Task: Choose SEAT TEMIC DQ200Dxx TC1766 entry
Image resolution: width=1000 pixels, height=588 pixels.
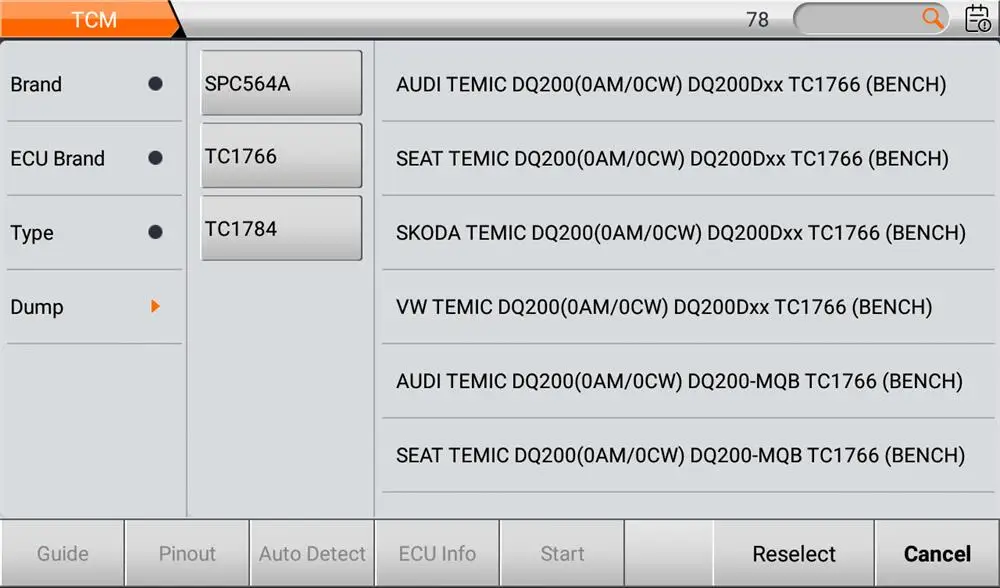Action: (688, 158)
